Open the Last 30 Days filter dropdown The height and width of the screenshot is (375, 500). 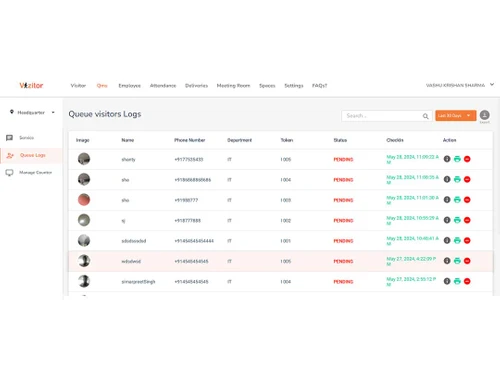(456, 115)
